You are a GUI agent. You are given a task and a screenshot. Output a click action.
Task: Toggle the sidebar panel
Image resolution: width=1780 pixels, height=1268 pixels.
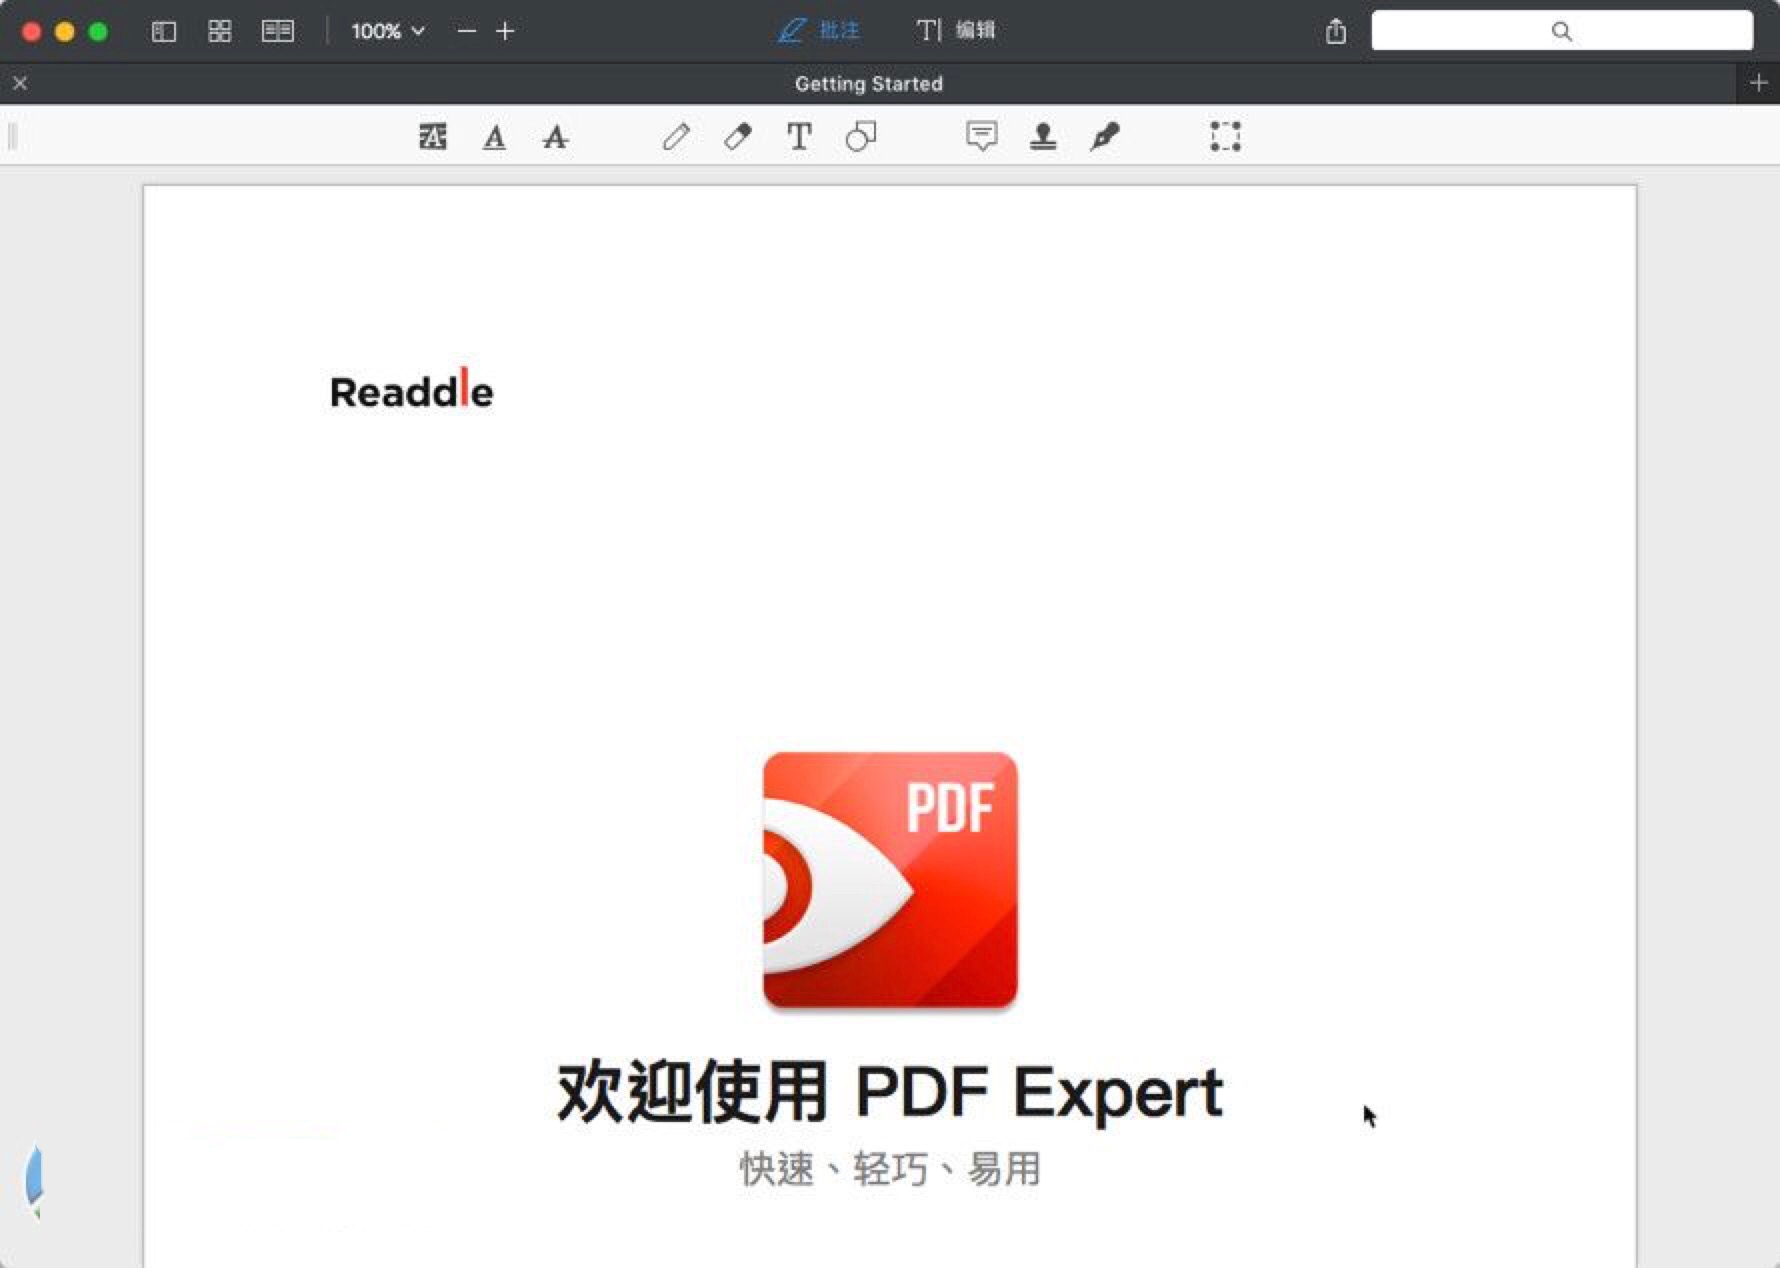[163, 31]
